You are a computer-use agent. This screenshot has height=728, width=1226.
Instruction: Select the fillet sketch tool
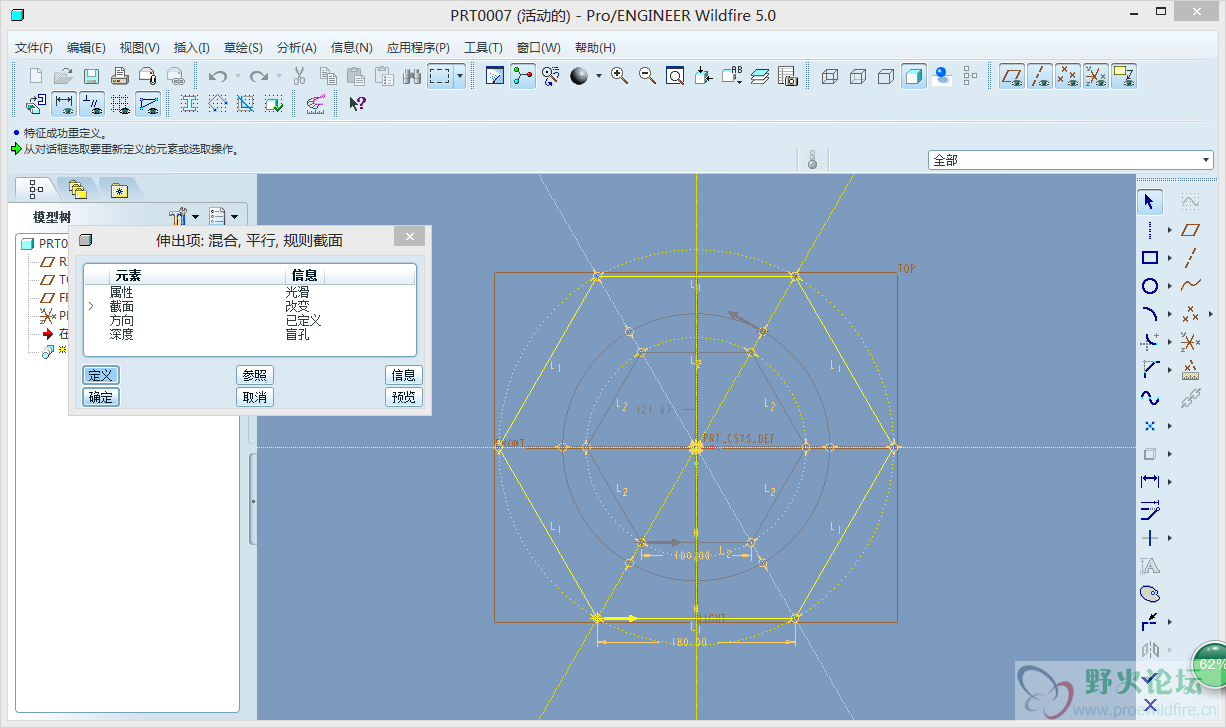1150,342
